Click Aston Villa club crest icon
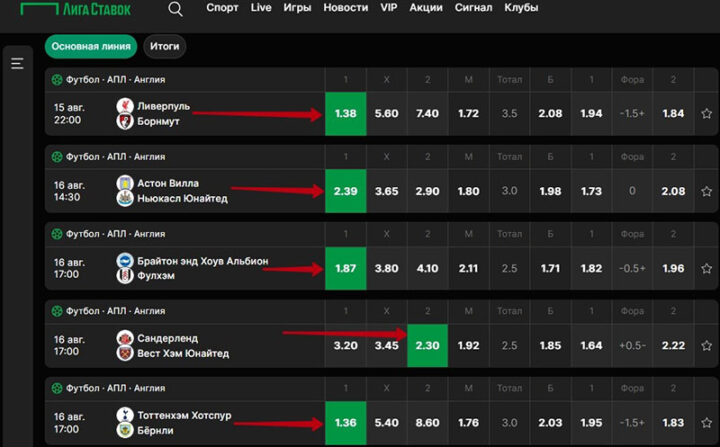Viewport: 720px width, 447px height. (125, 183)
